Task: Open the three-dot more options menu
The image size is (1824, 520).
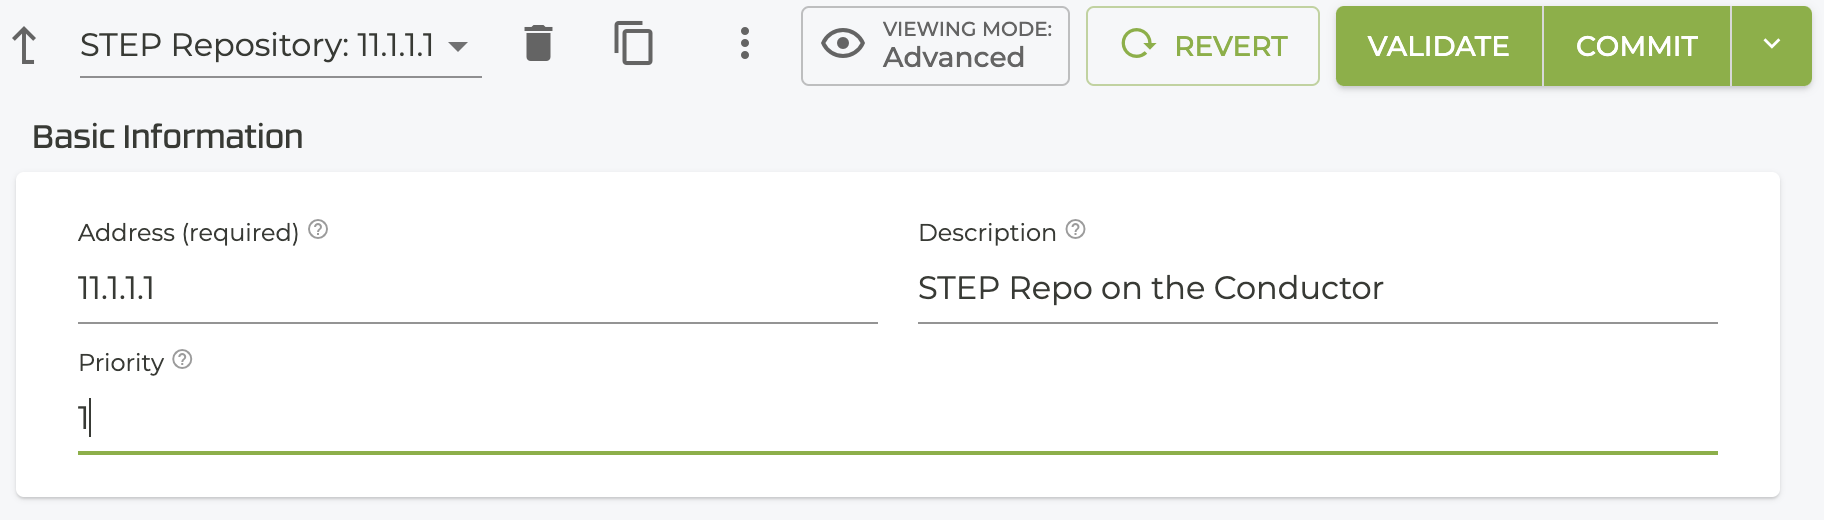Action: [x=745, y=44]
